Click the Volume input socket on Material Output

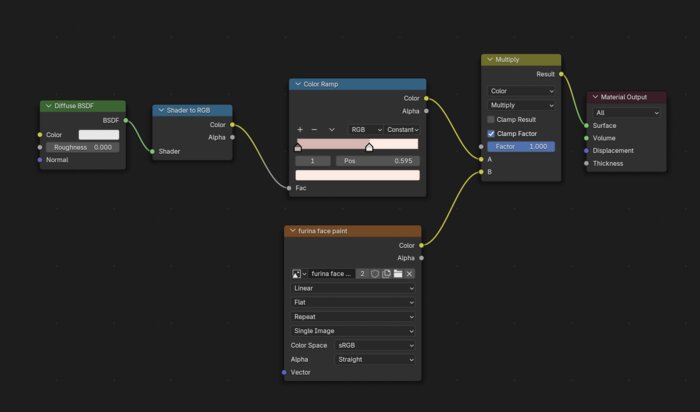tap(586, 138)
